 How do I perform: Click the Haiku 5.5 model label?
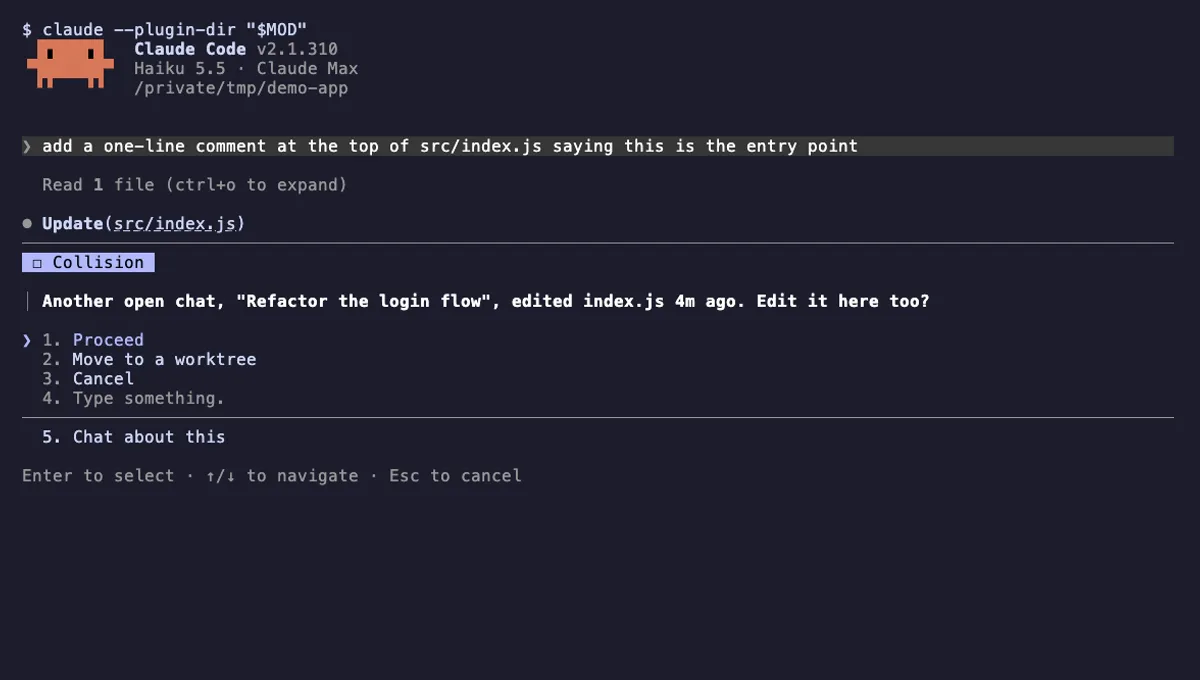tap(180, 69)
